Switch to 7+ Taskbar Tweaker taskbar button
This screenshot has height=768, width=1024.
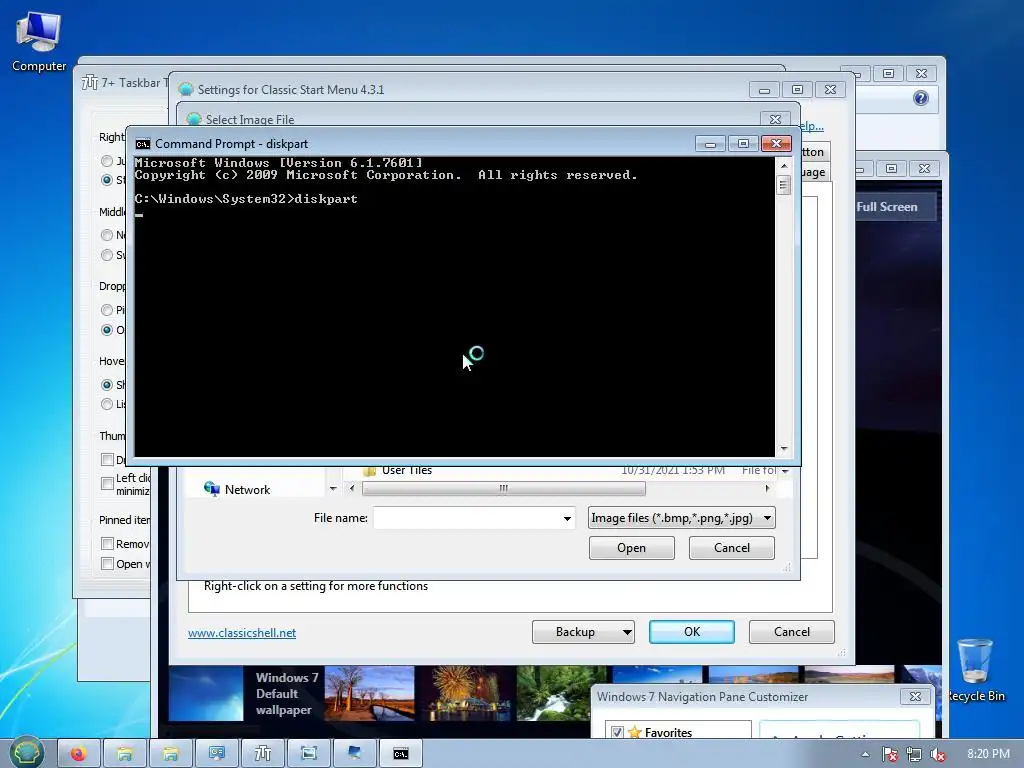[263, 754]
